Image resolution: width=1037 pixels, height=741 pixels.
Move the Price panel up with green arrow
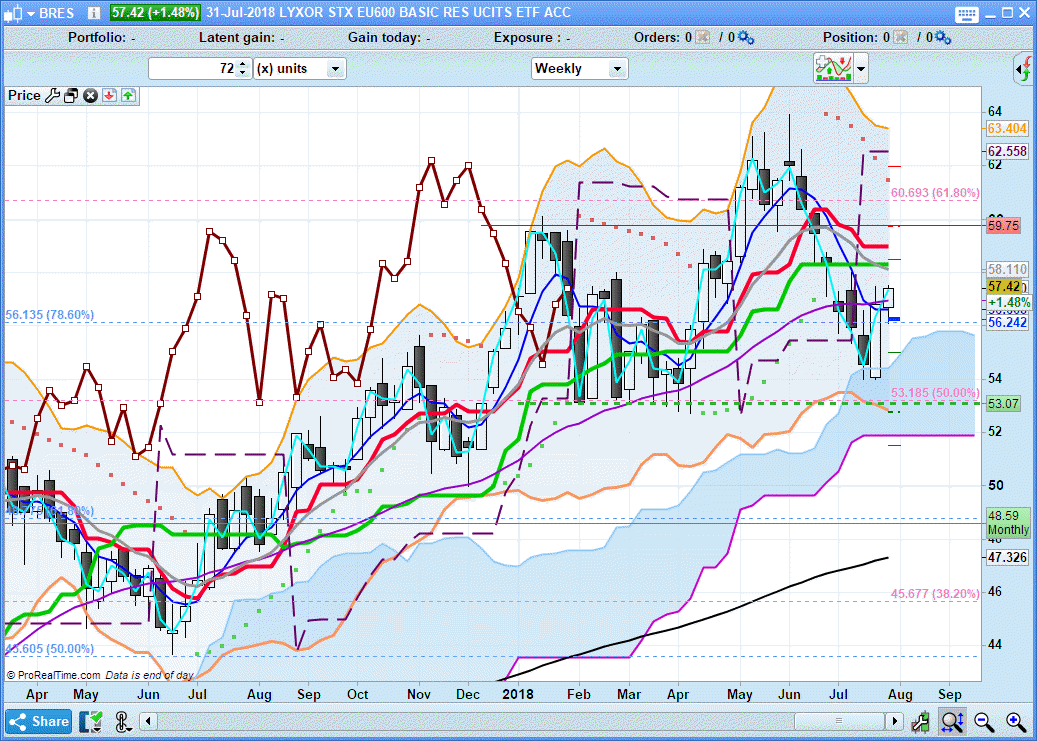(x=128, y=95)
